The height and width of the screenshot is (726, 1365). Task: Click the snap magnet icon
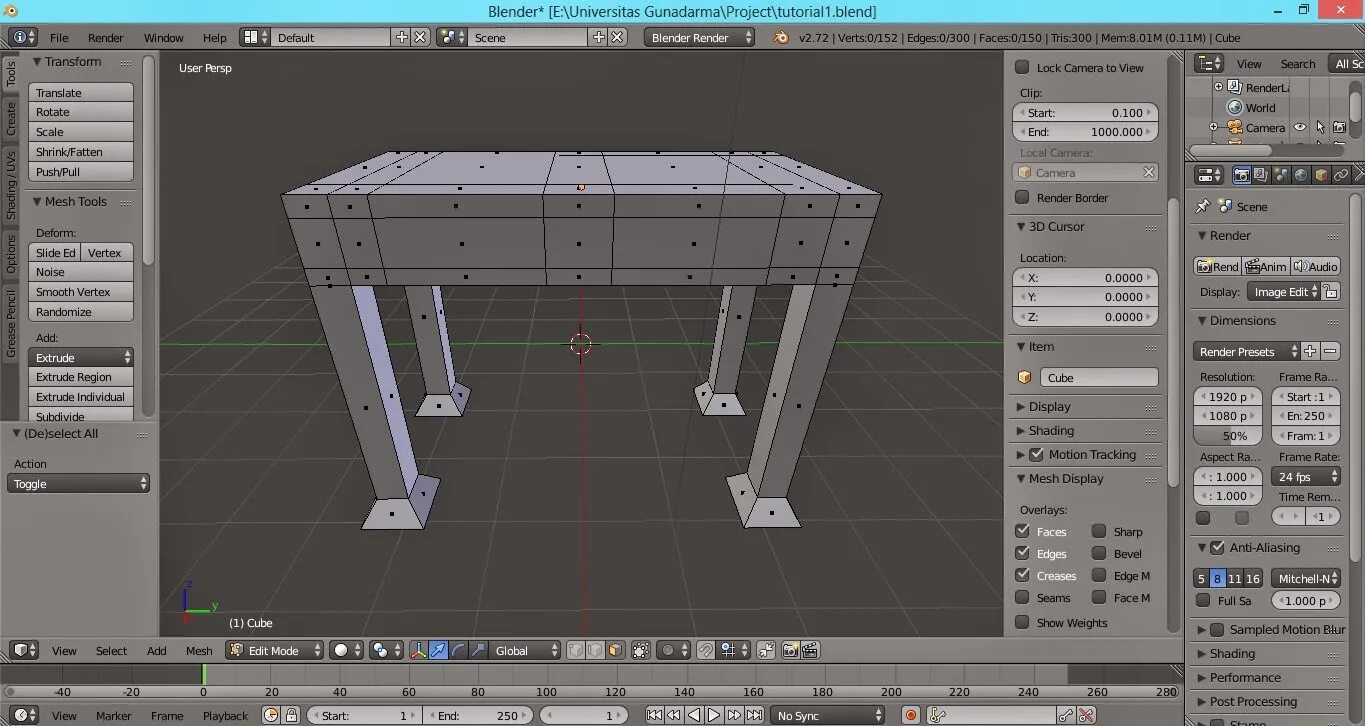click(706, 650)
